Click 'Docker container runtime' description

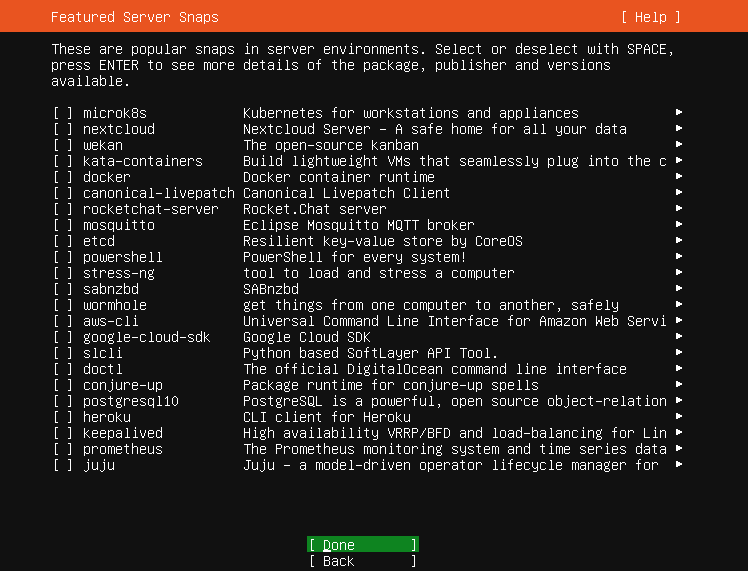339,177
